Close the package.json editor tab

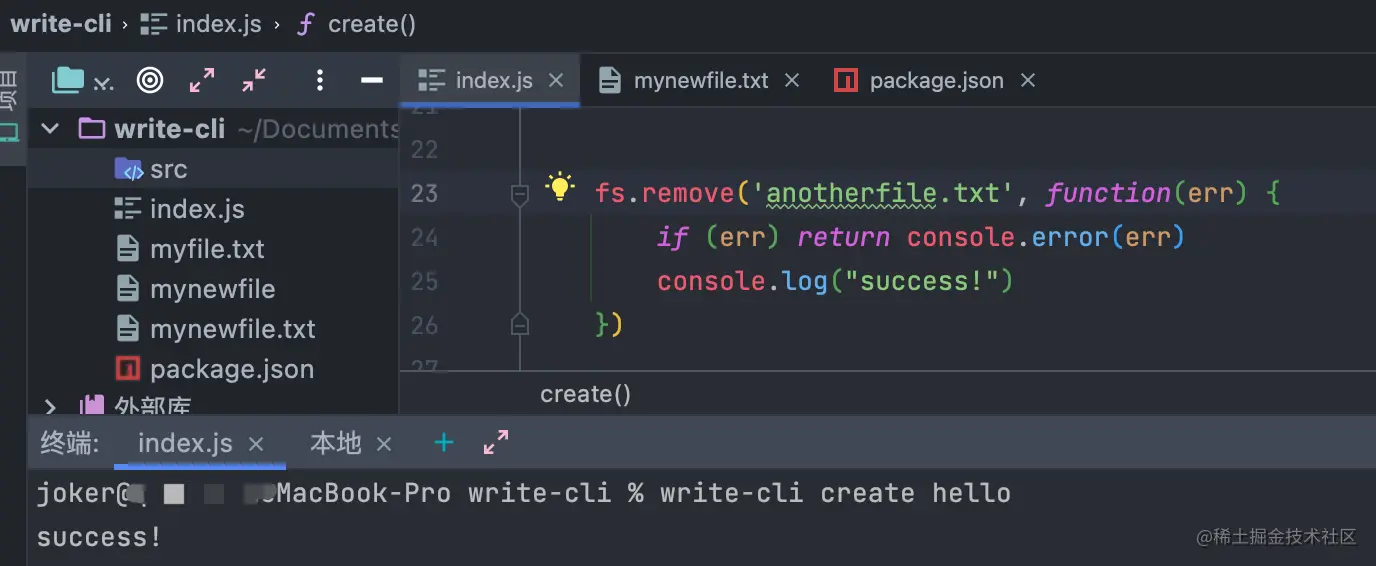pos(1028,81)
